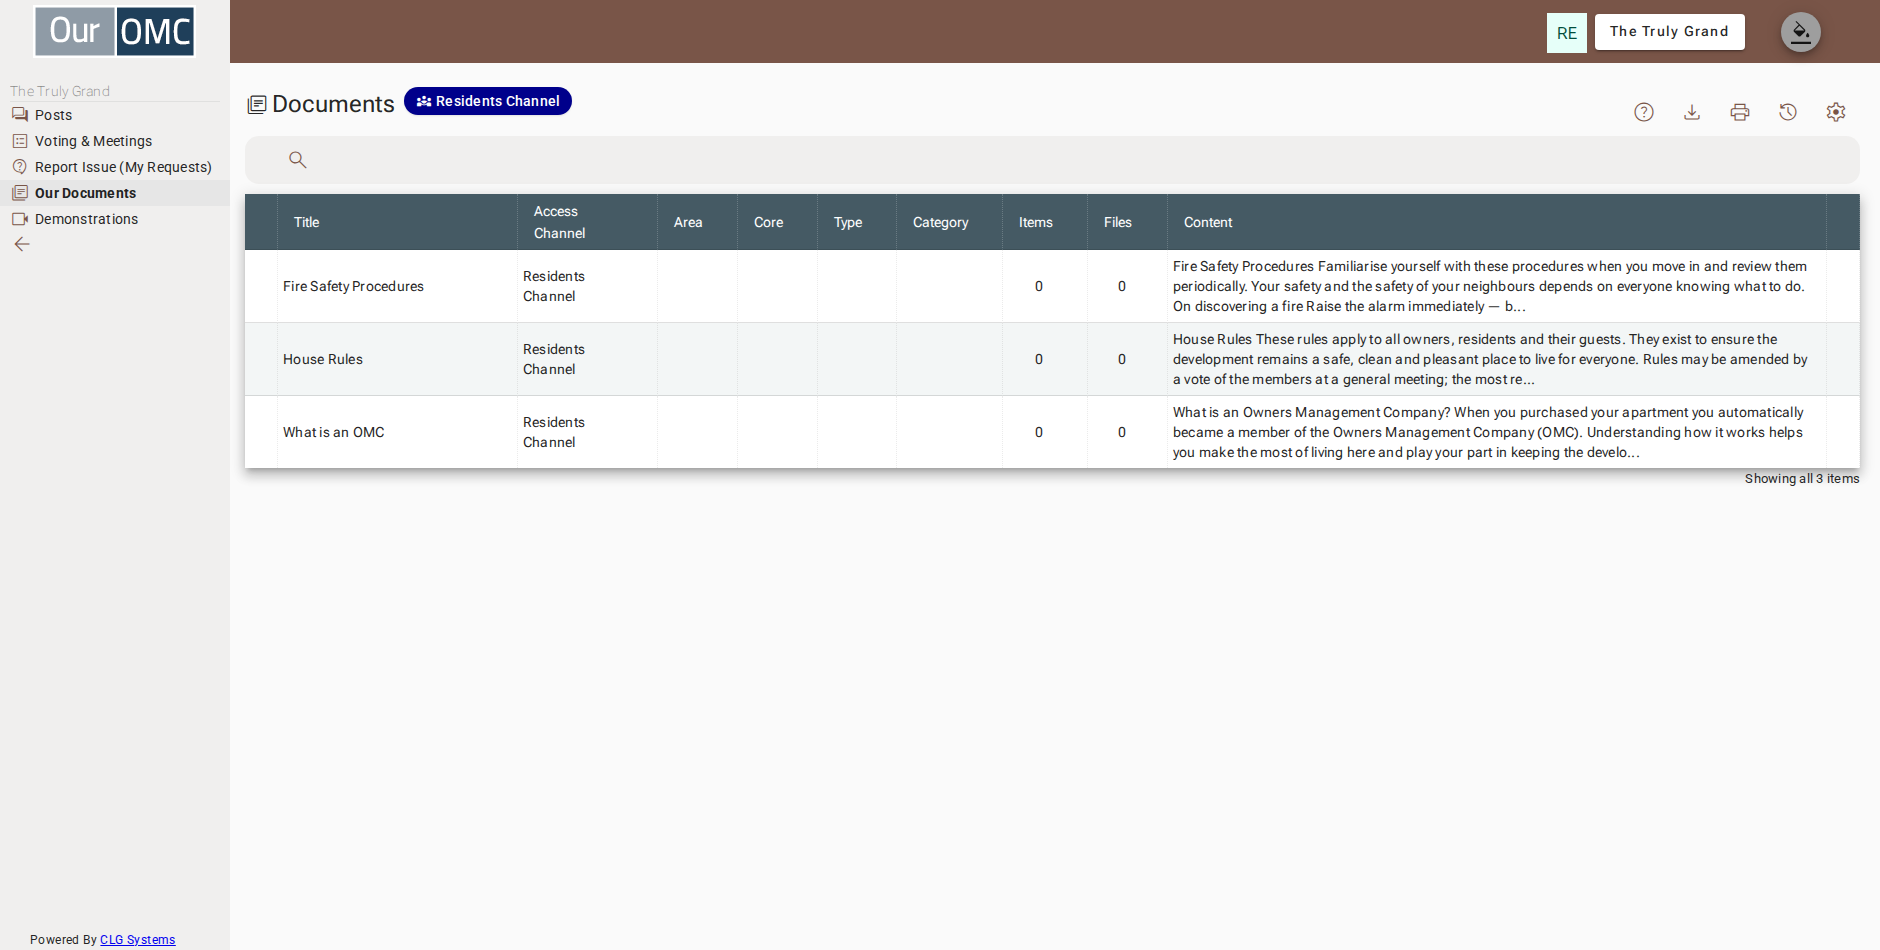Open the table settings gear

pos(1836,112)
